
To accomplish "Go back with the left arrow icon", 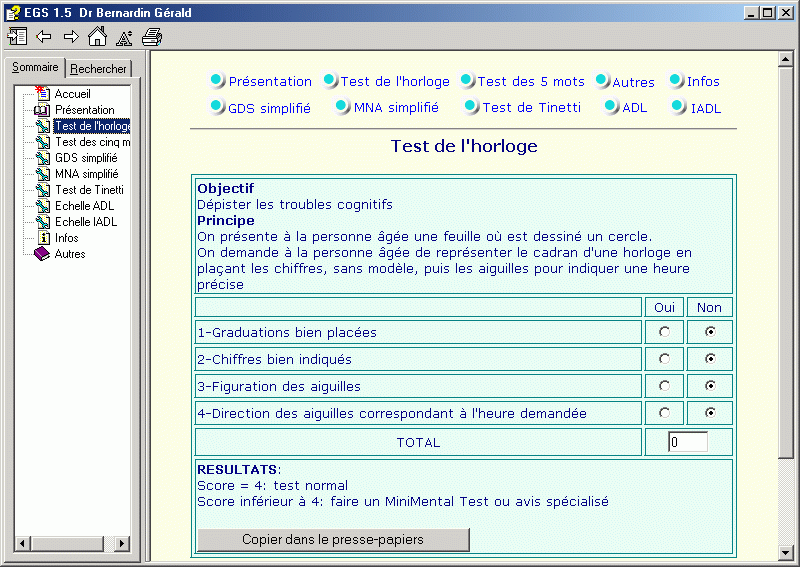I will pos(44,37).
